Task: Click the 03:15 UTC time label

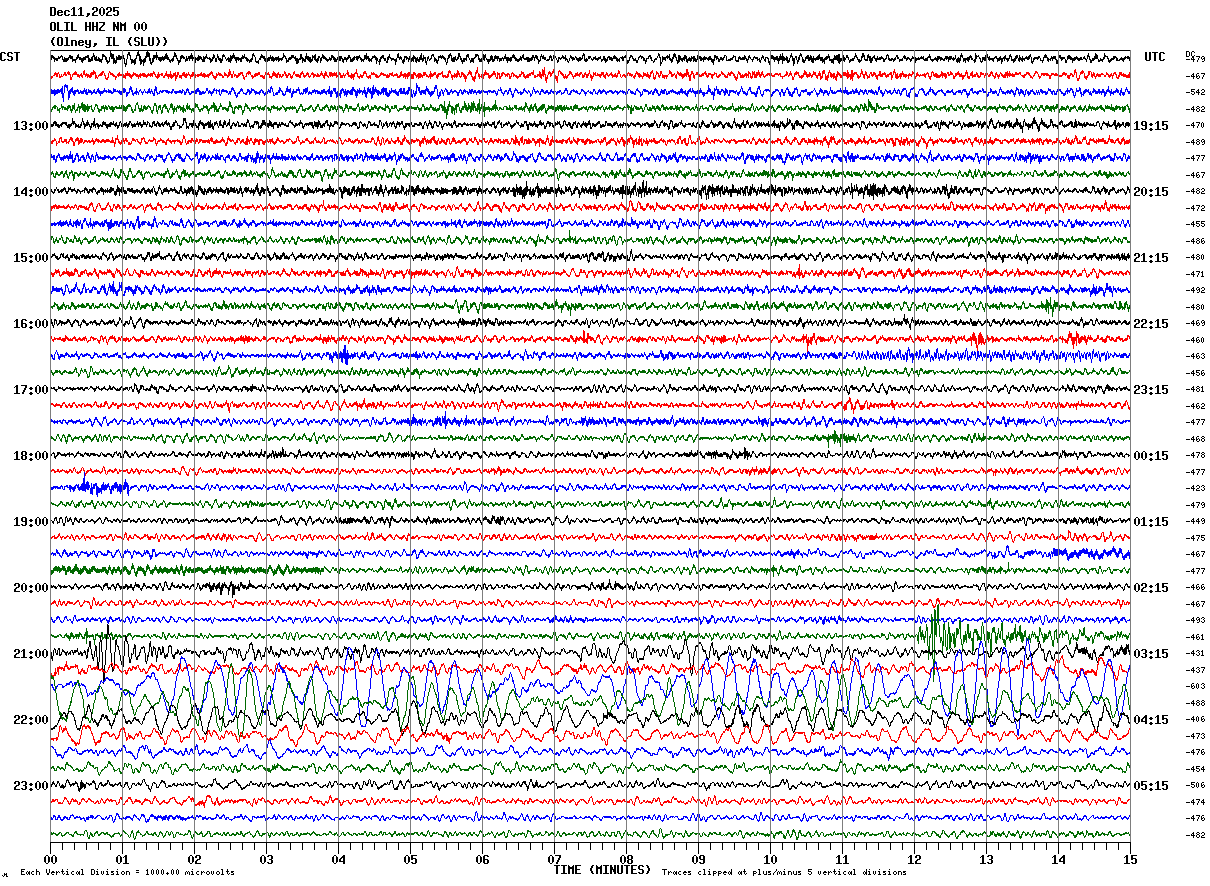Action: tap(1150, 654)
